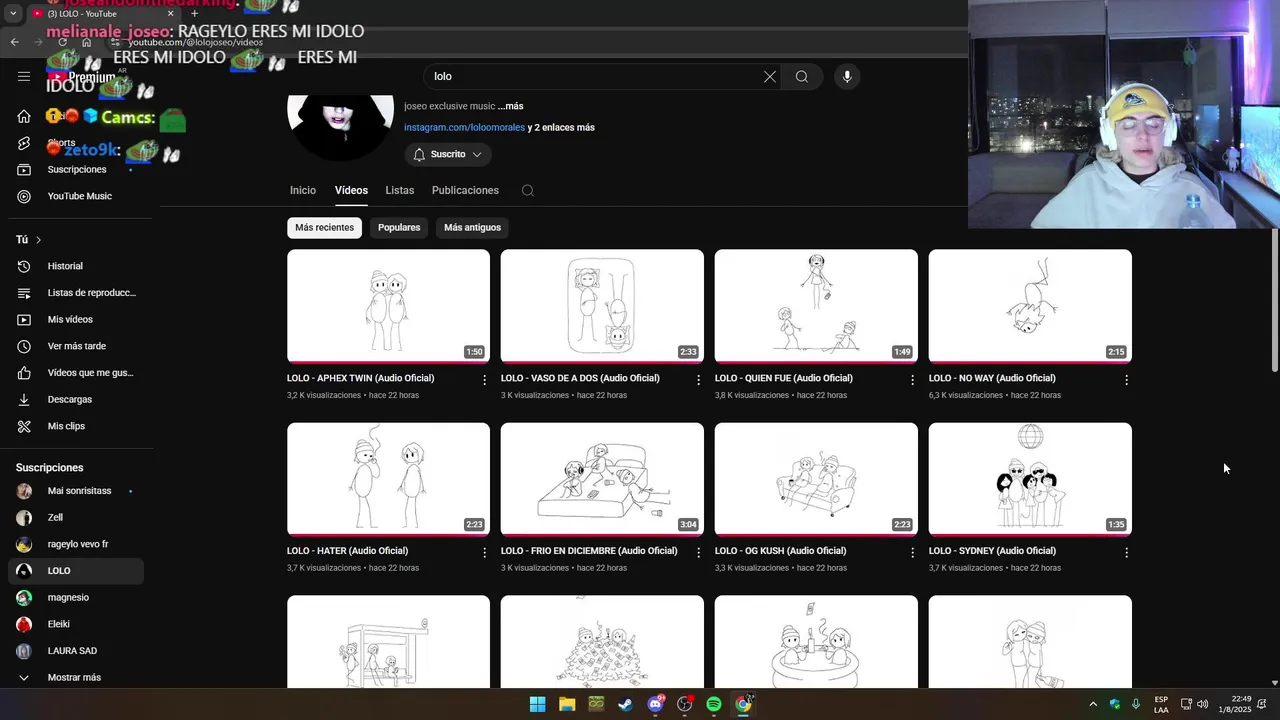Open the instagram.com/loloomorales link

(x=464, y=128)
